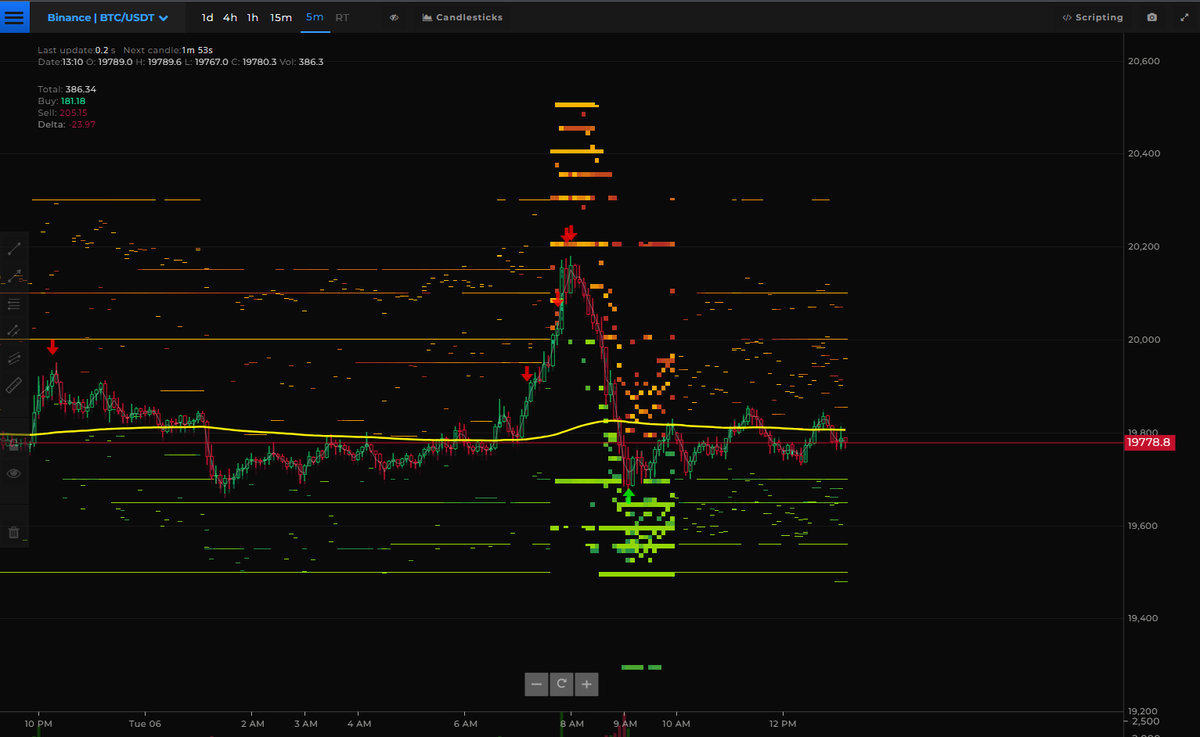
Task: Delete drawings with the trash icon
Action: tap(14, 532)
